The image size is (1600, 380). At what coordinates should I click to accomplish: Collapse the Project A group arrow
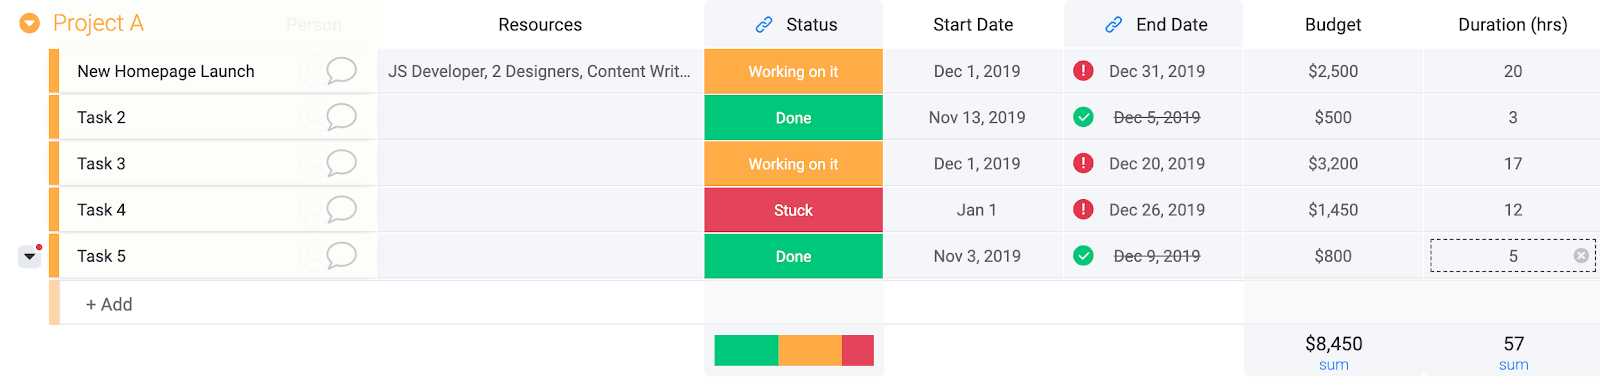pyautogui.click(x=30, y=23)
